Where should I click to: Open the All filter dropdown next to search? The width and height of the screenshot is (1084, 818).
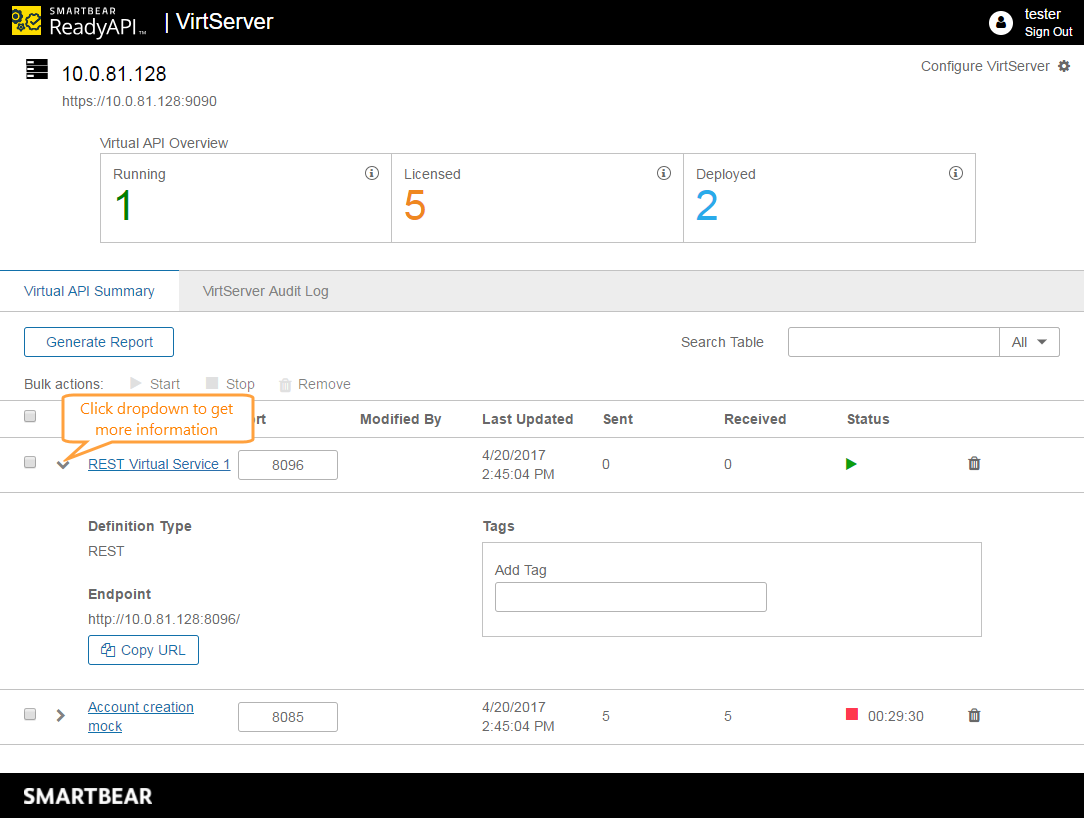pyautogui.click(x=1029, y=342)
